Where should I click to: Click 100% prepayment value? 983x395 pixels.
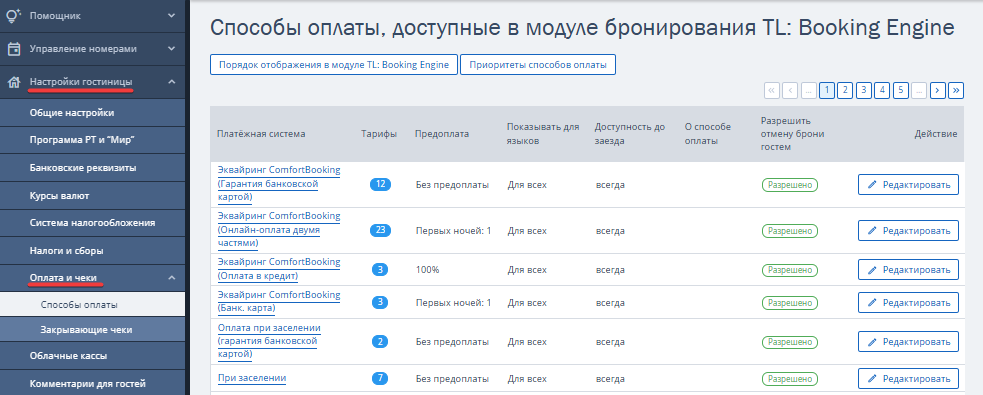coord(428,270)
